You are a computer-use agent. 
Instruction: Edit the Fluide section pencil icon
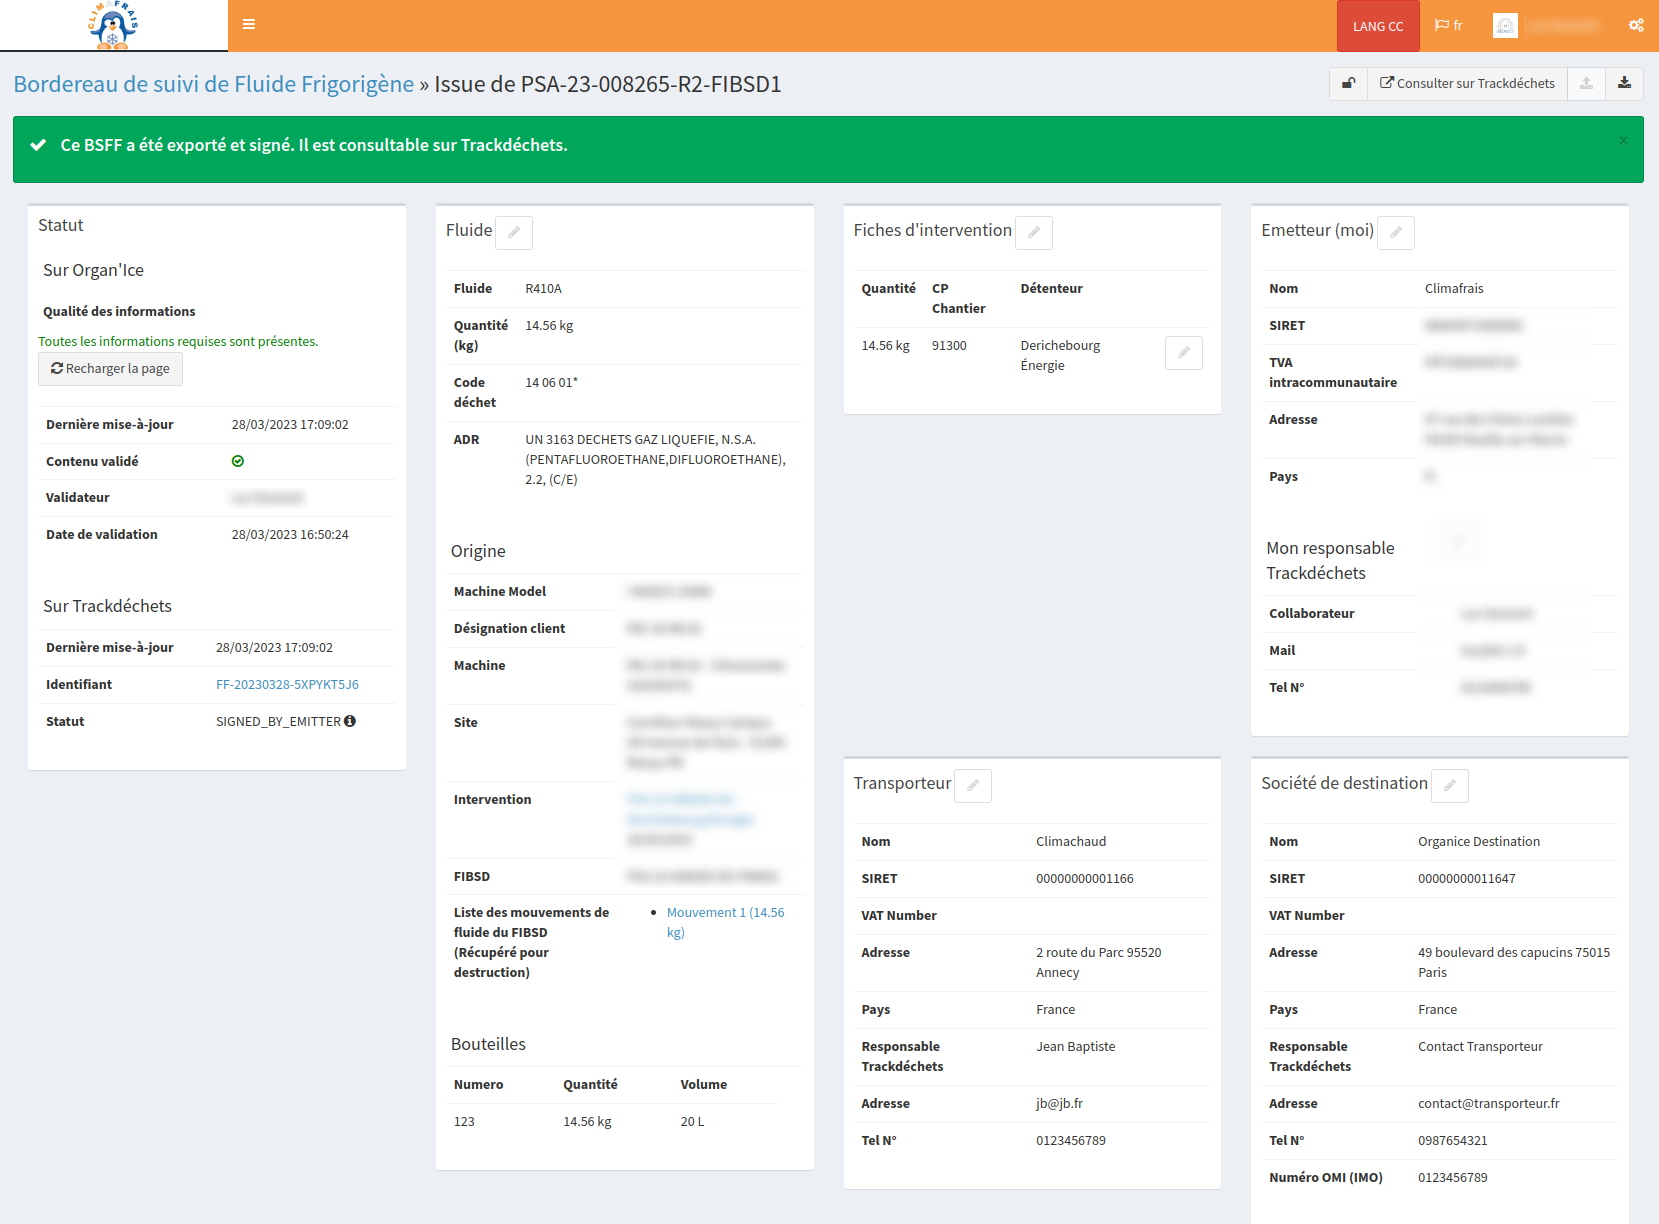pyautogui.click(x=514, y=233)
